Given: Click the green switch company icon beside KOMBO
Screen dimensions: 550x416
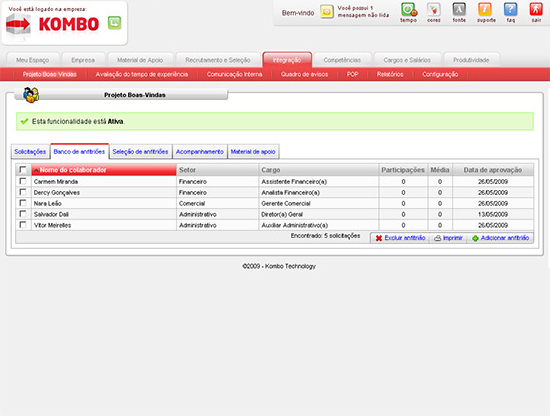Looking at the screenshot, I should (114, 23).
